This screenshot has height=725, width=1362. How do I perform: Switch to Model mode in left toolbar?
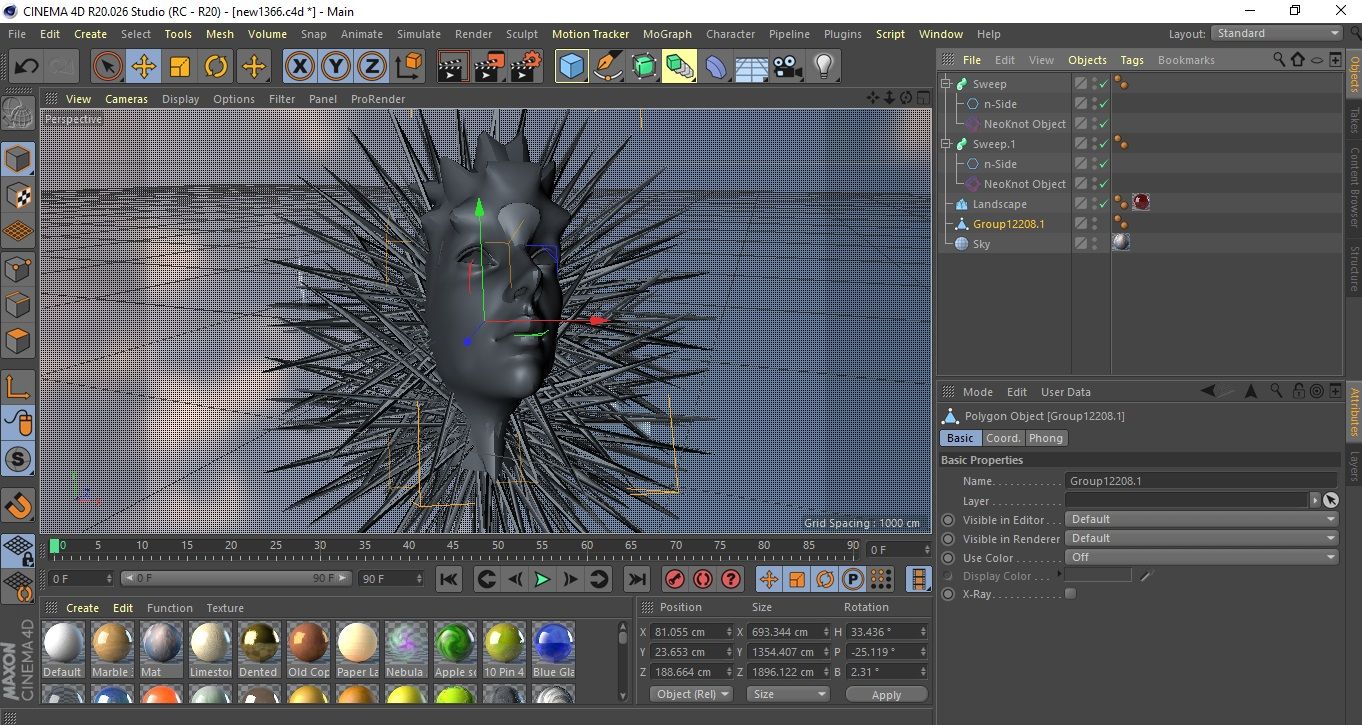point(18,159)
